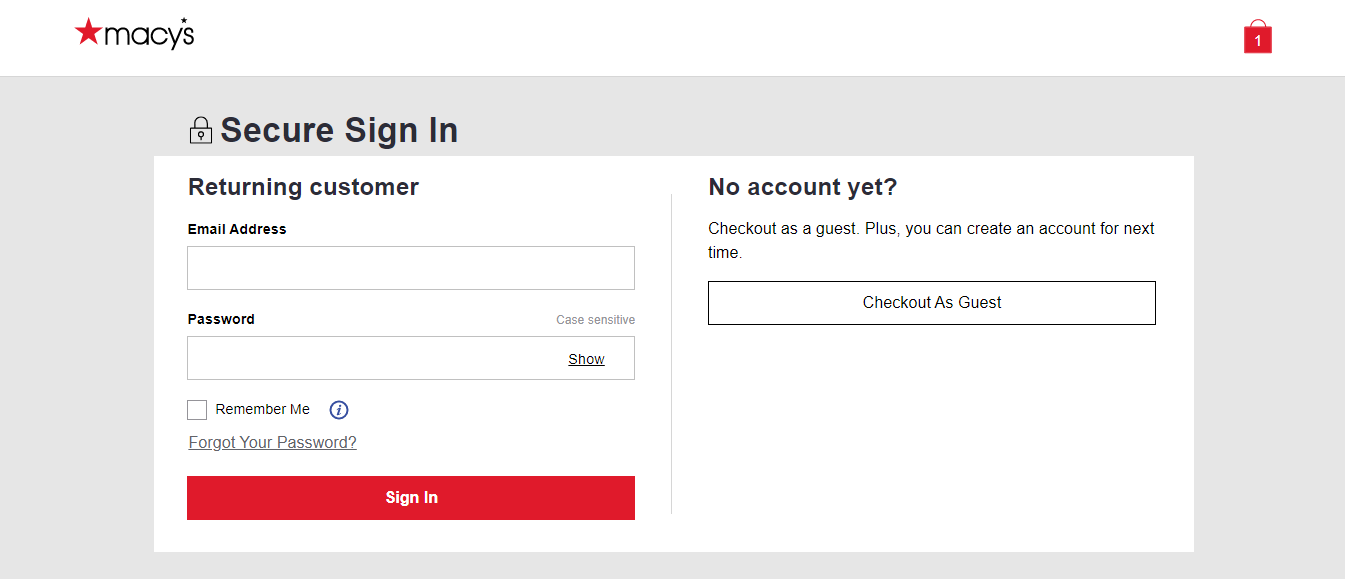Screen dimensions: 1345x579
Task: Click the Email Address field label
Action: point(237,229)
